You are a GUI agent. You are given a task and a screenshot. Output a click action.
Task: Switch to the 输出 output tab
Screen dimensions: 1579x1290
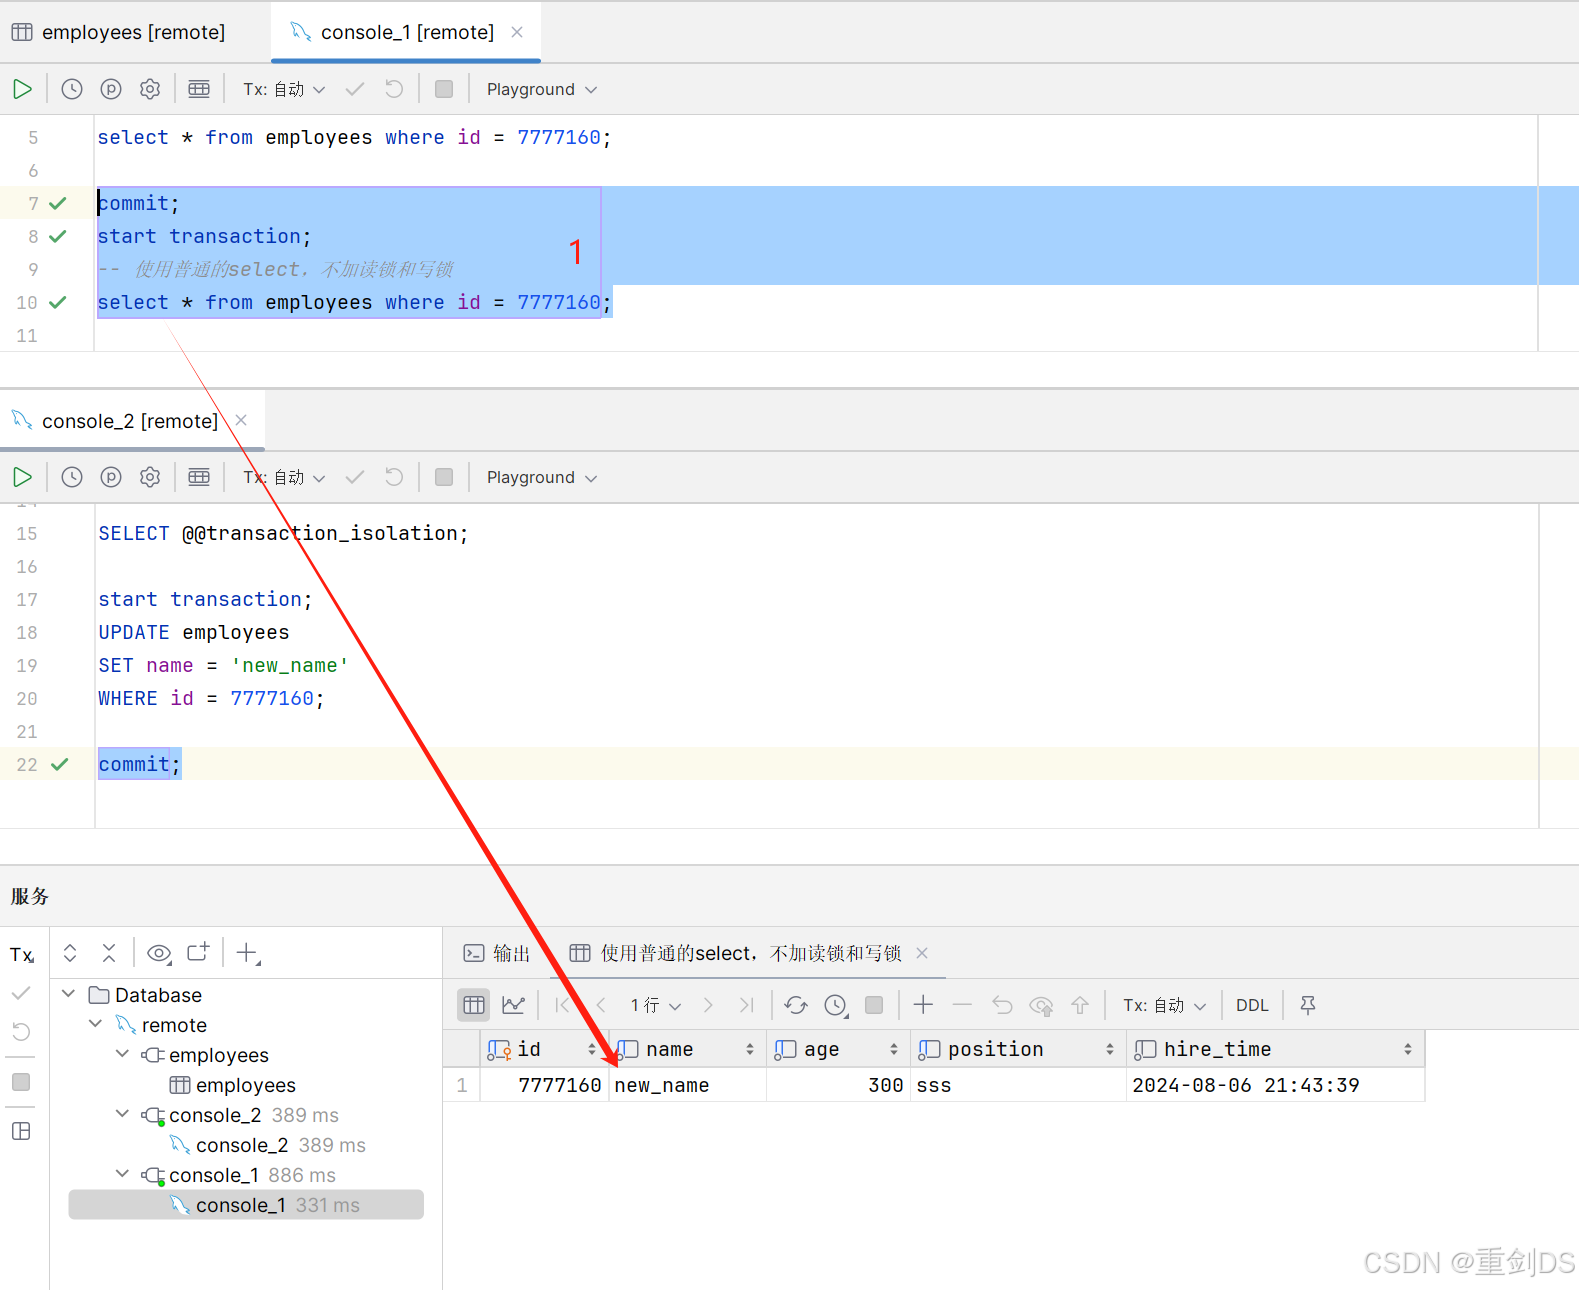496,953
